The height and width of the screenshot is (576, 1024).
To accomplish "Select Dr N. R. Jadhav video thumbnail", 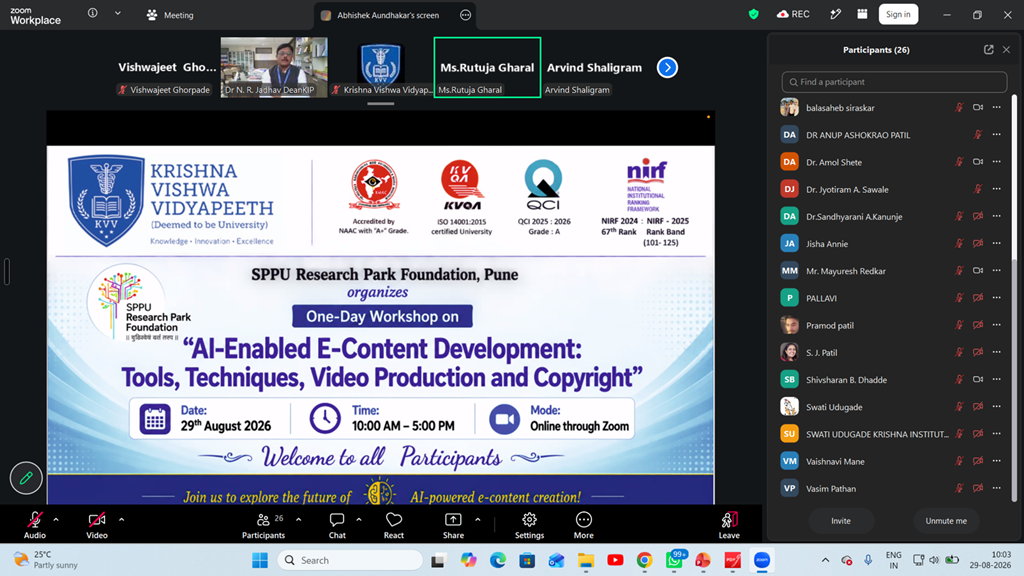I will [274, 67].
